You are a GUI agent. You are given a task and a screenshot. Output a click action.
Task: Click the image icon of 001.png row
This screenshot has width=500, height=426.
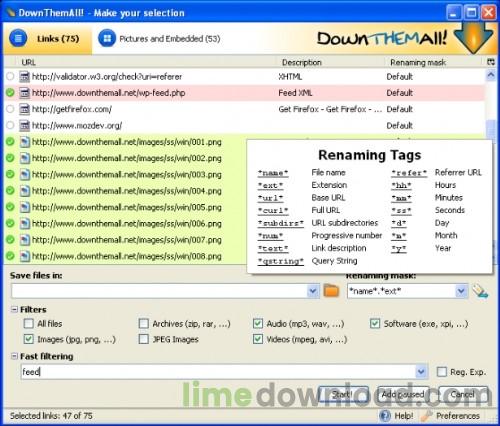(24, 142)
